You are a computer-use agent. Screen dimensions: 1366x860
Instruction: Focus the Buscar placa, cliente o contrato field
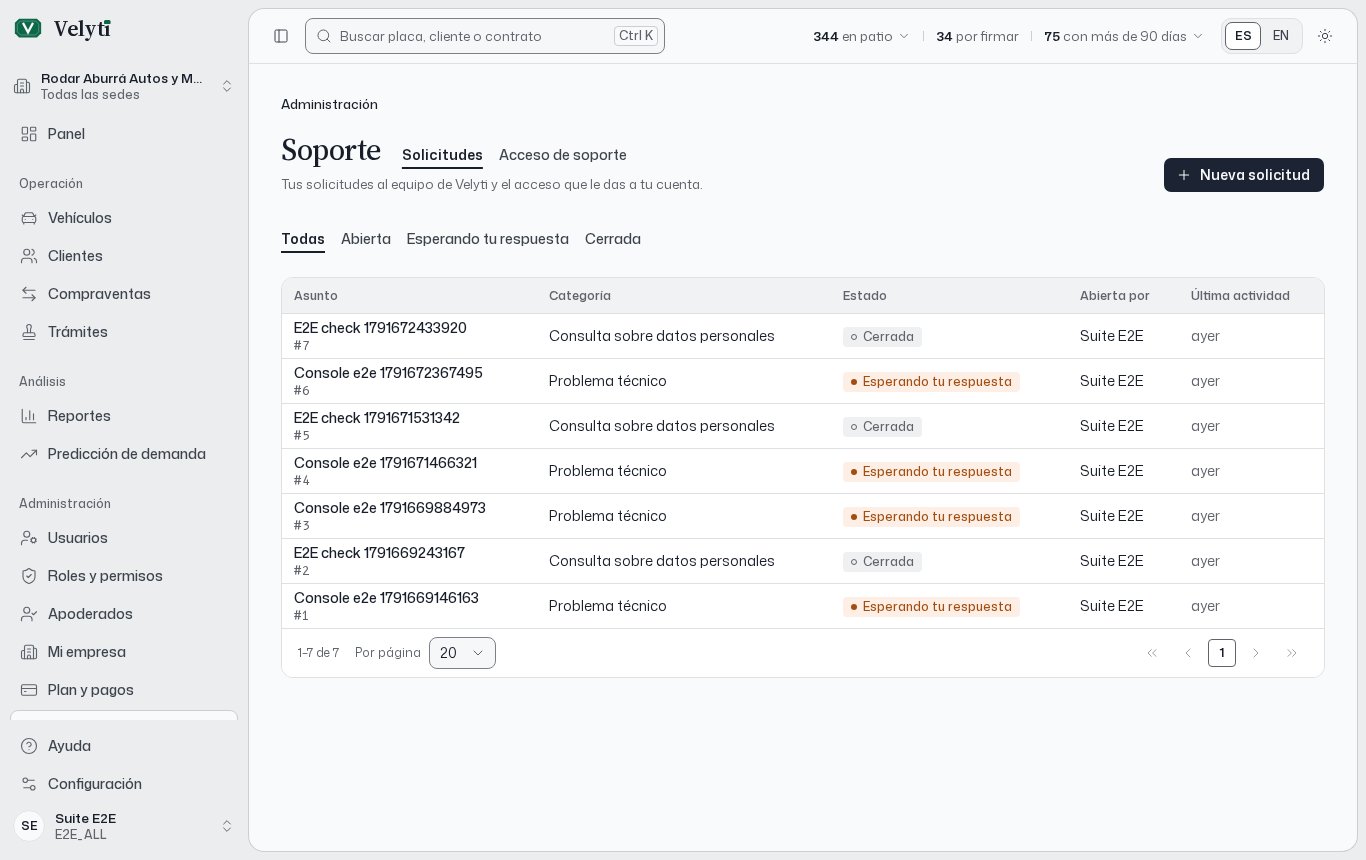(x=485, y=36)
